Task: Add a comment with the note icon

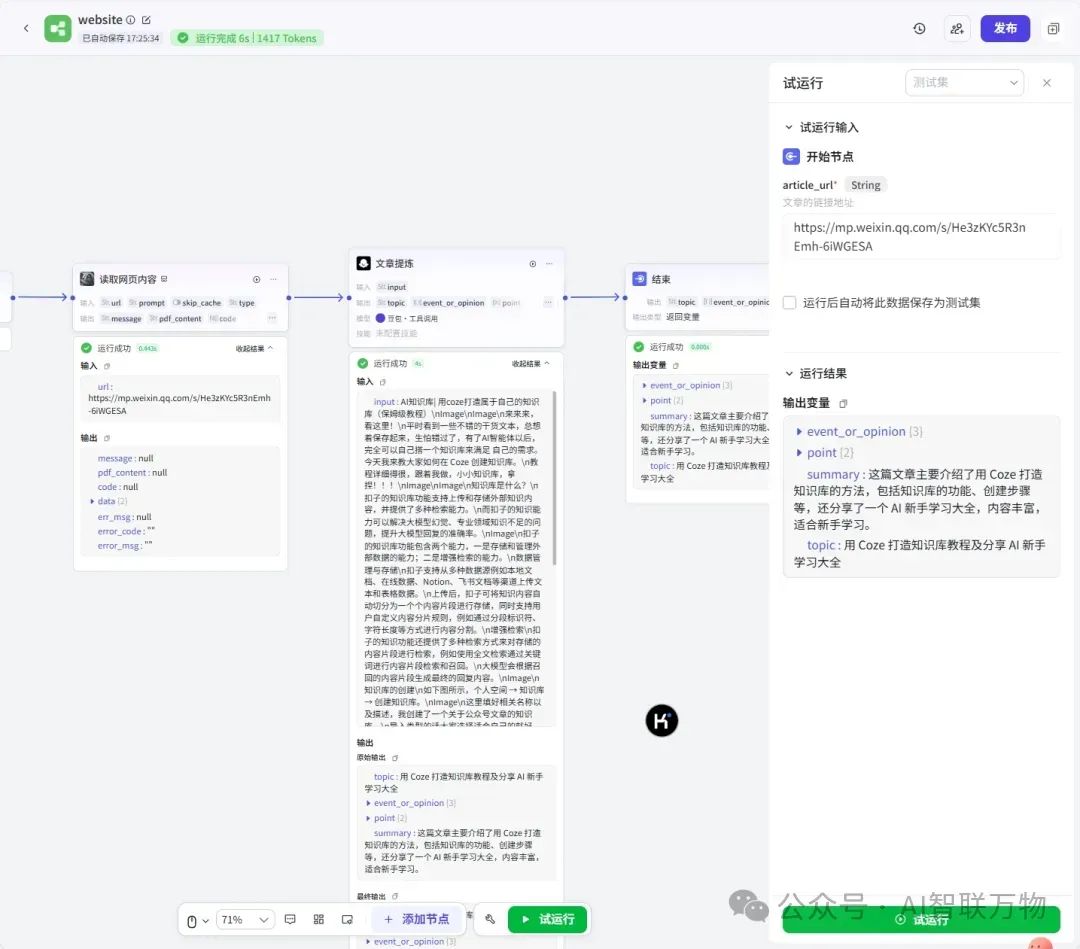Action: click(290, 919)
